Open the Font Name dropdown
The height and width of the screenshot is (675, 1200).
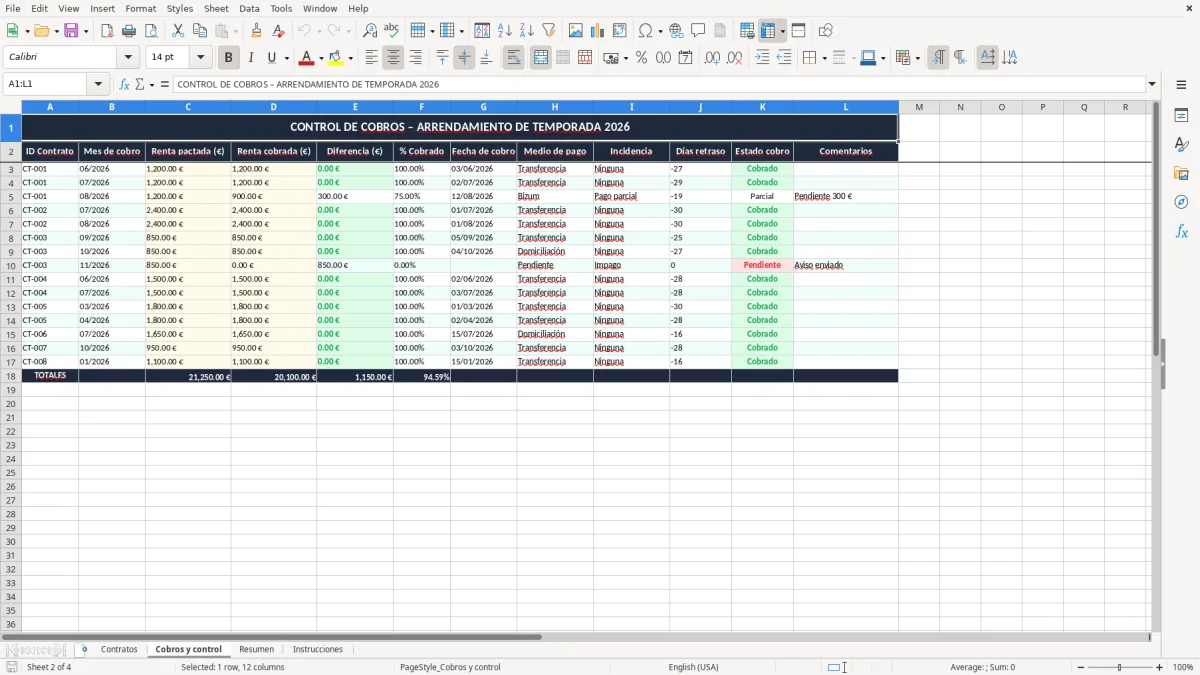pyautogui.click(x=128, y=58)
